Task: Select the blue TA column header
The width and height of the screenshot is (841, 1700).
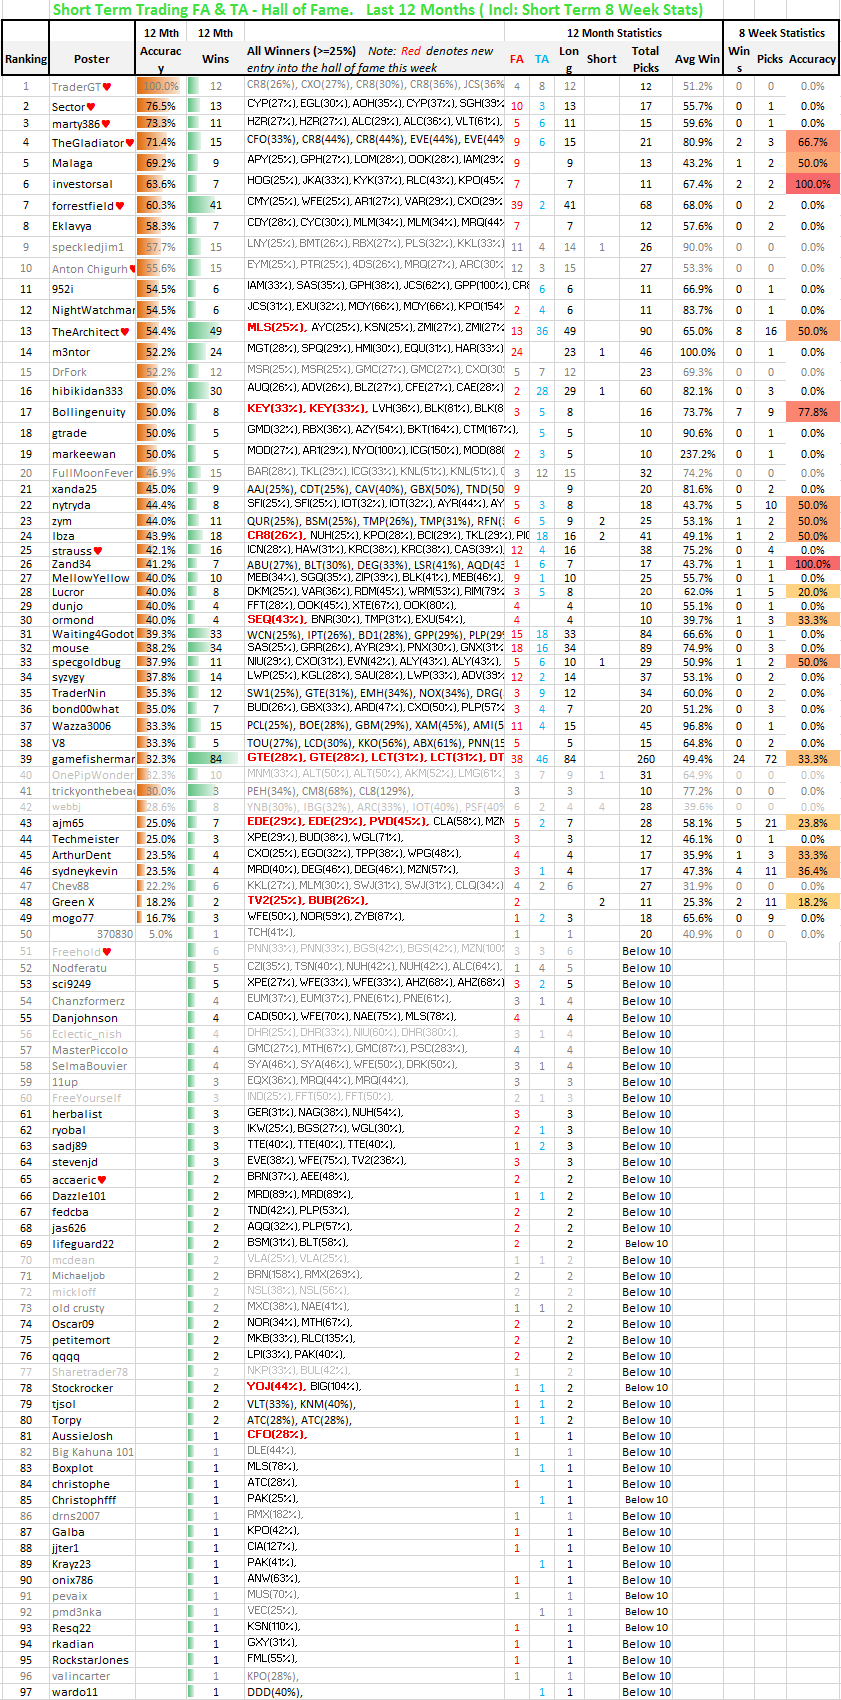Action: [542, 59]
